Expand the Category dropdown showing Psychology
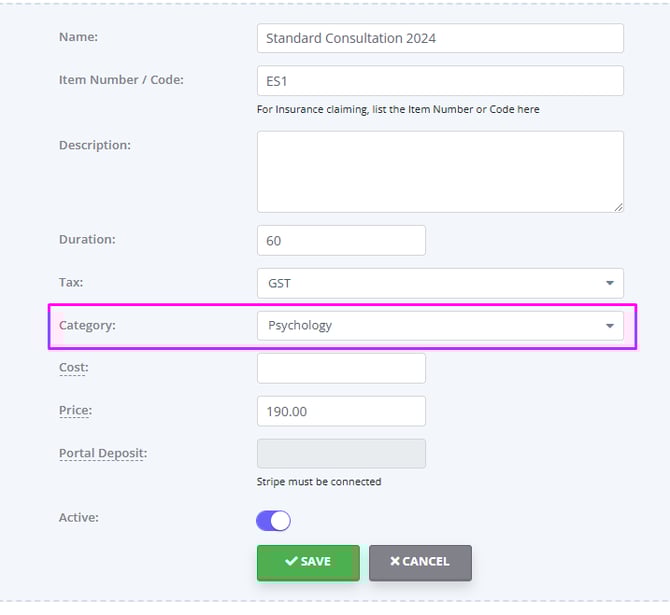Image resolution: width=670 pixels, height=615 pixels. 439,326
